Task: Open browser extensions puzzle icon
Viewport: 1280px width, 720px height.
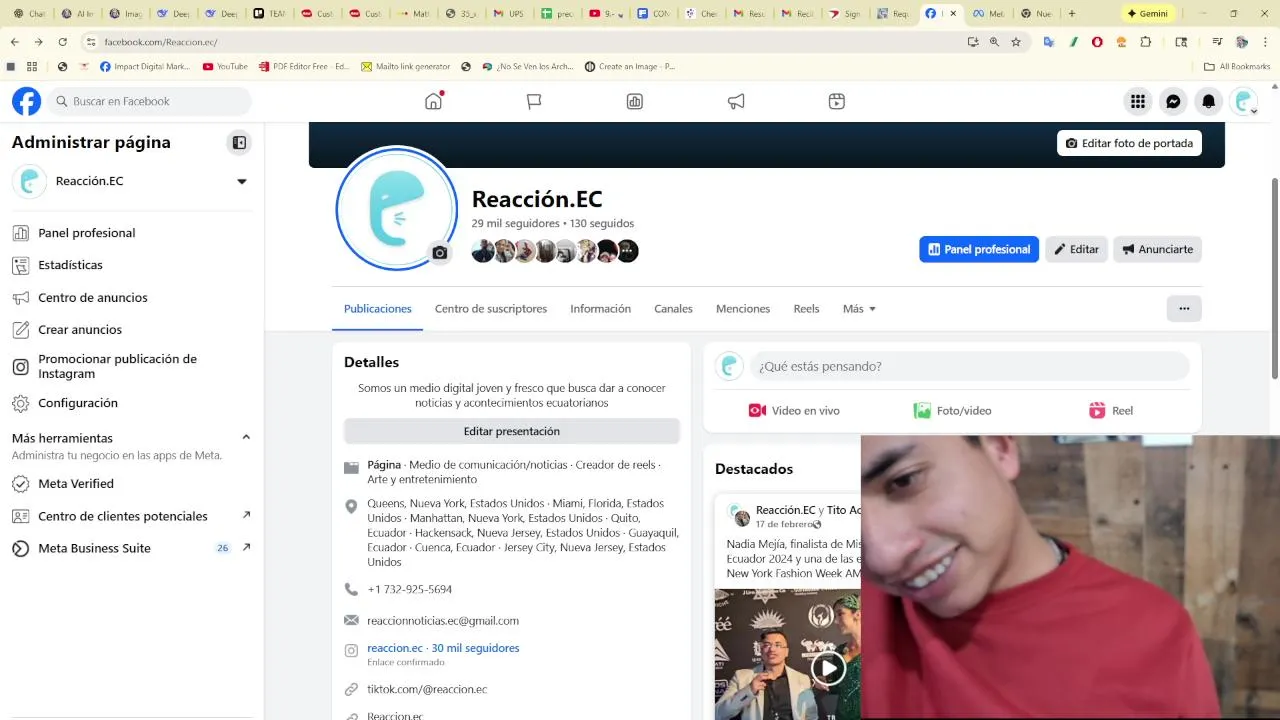Action: (1146, 42)
